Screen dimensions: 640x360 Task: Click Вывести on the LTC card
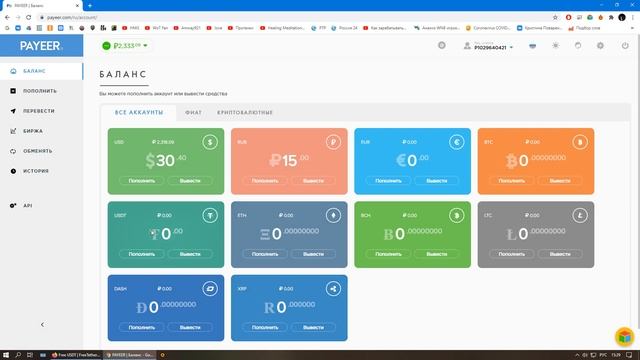pos(560,254)
